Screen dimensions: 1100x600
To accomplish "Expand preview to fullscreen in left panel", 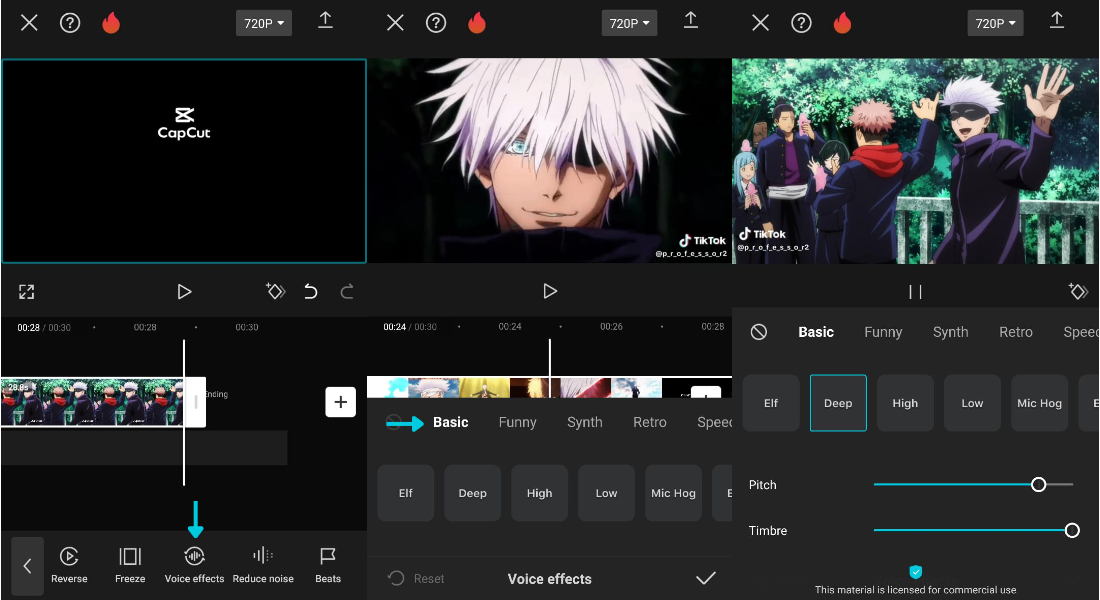I will [x=27, y=292].
